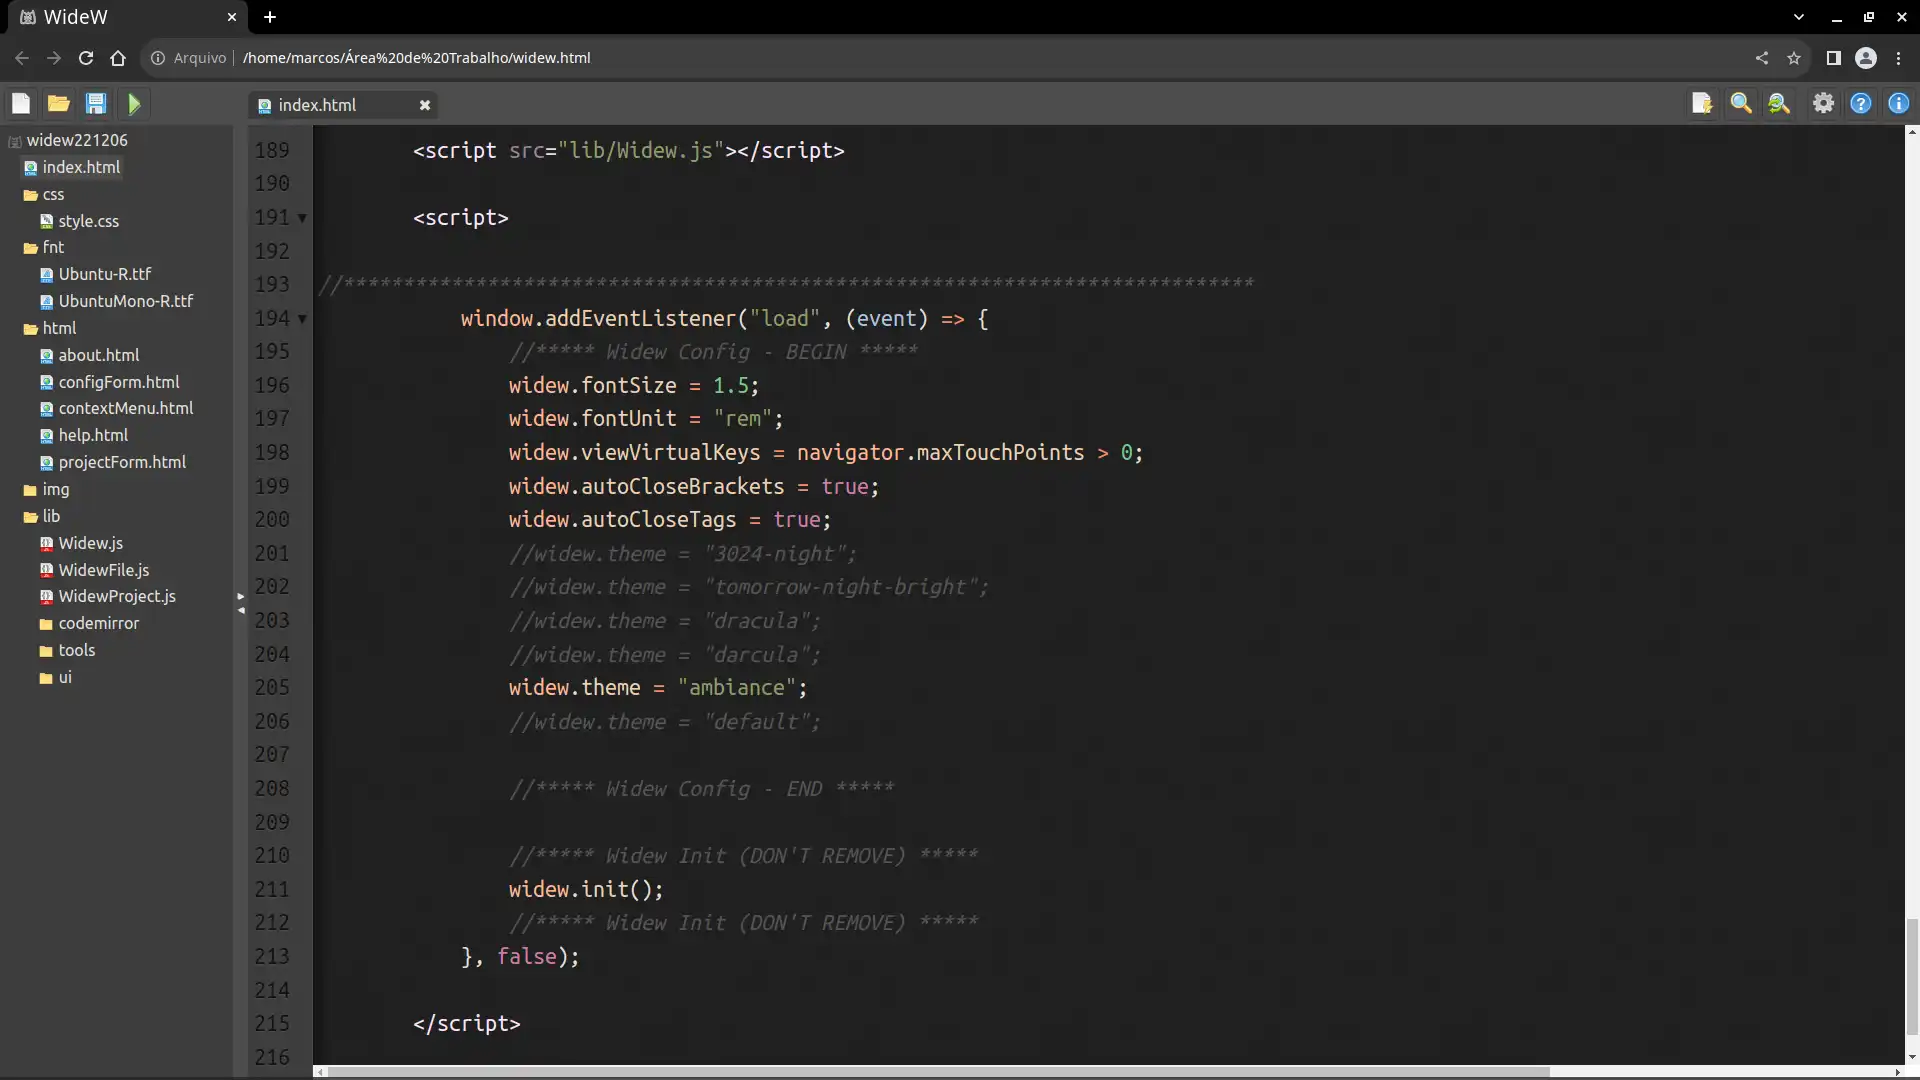Click the Extensions icon in toolbar
Screen dimensions: 1920x1080
1832,57
